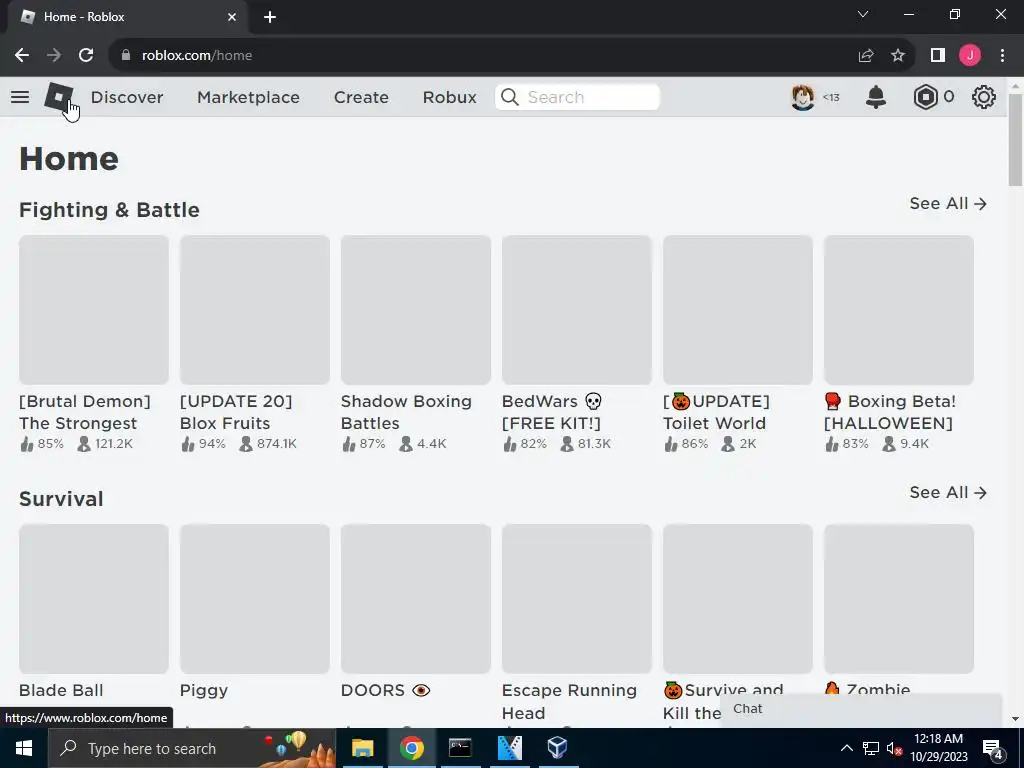Open Windows Start menu
Screen dimensions: 1024x768
(24, 748)
